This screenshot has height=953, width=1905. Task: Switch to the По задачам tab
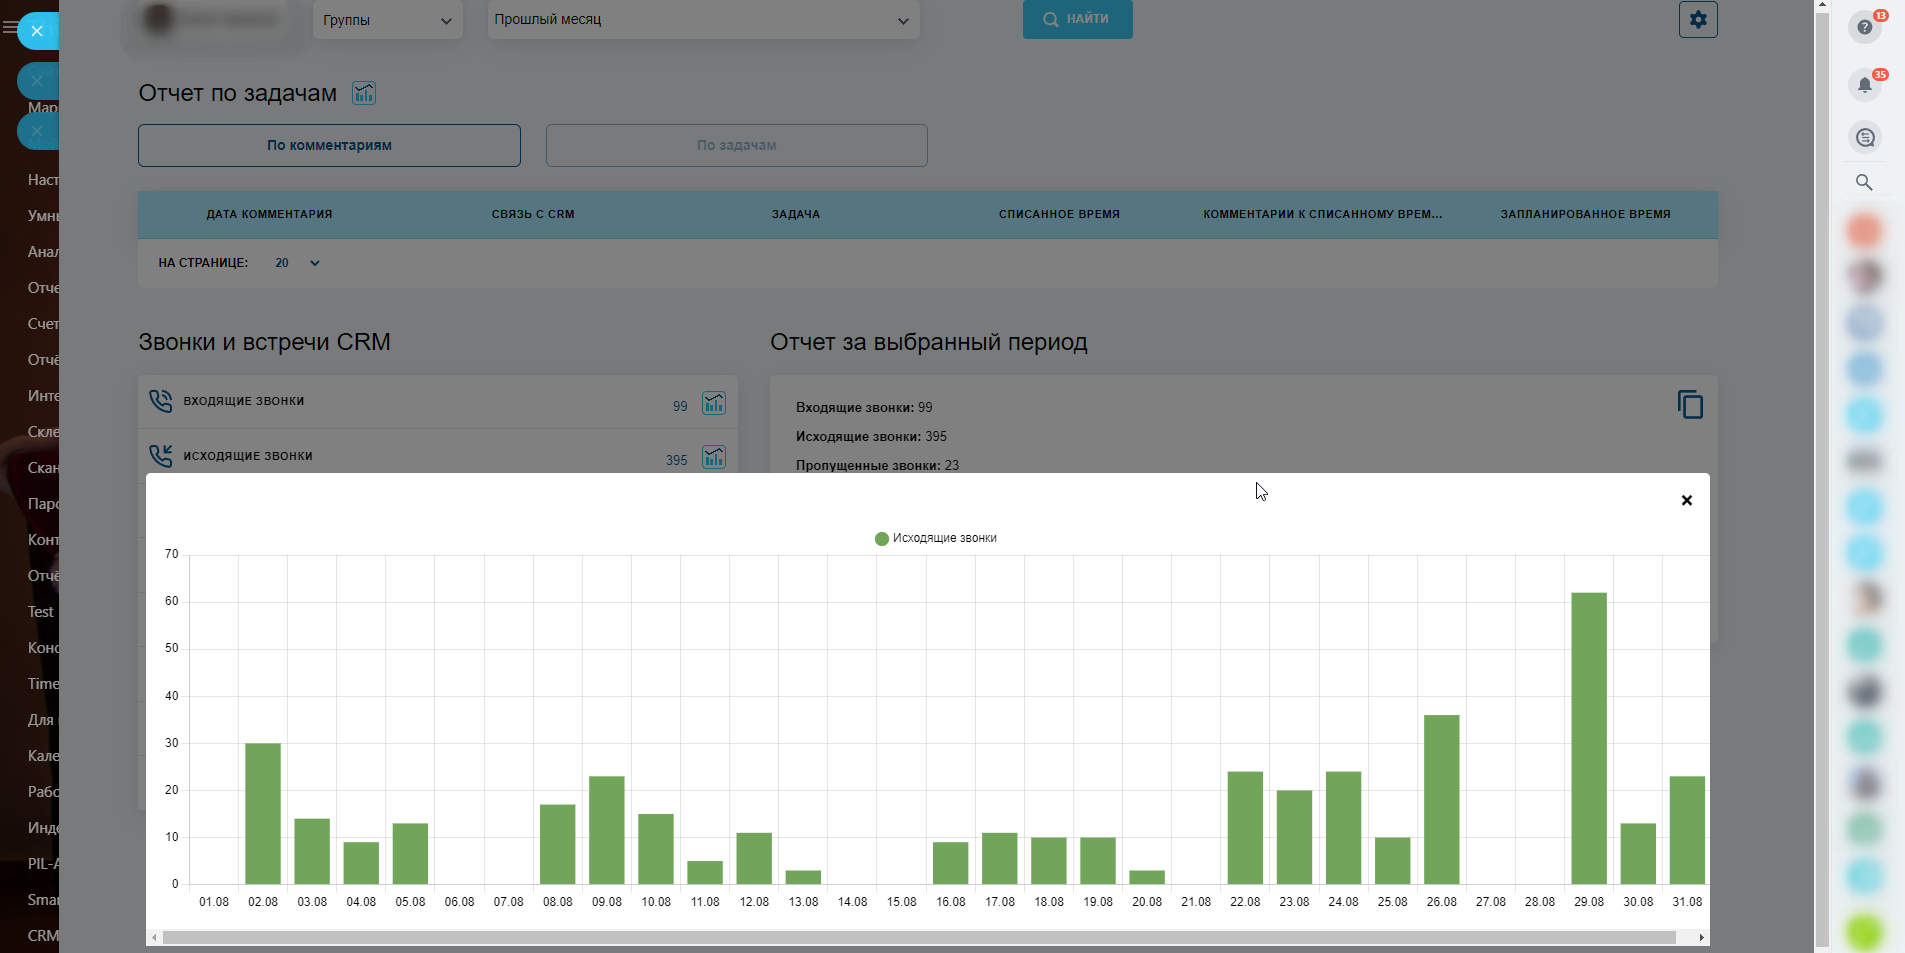click(736, 145)
